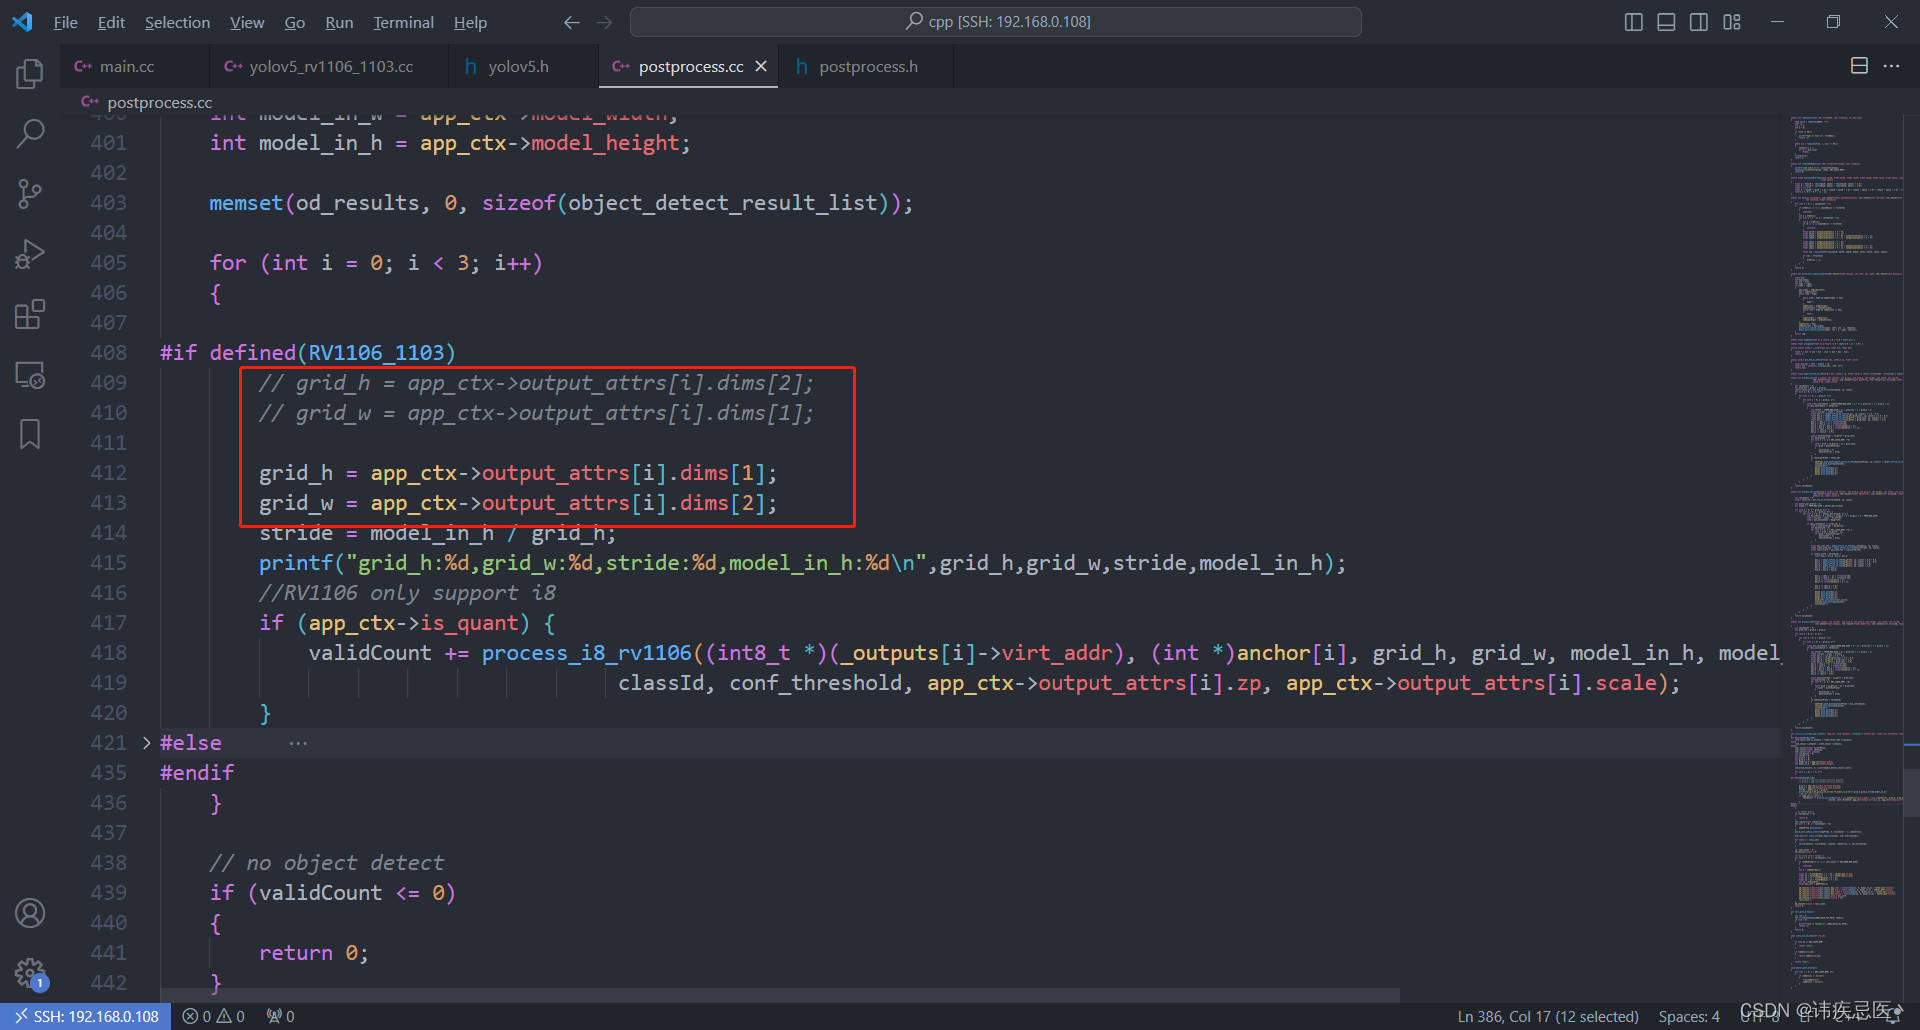Screen dimensions: 1920x1030
Task: Open the Run and Debug view
Action: (30, 254)
